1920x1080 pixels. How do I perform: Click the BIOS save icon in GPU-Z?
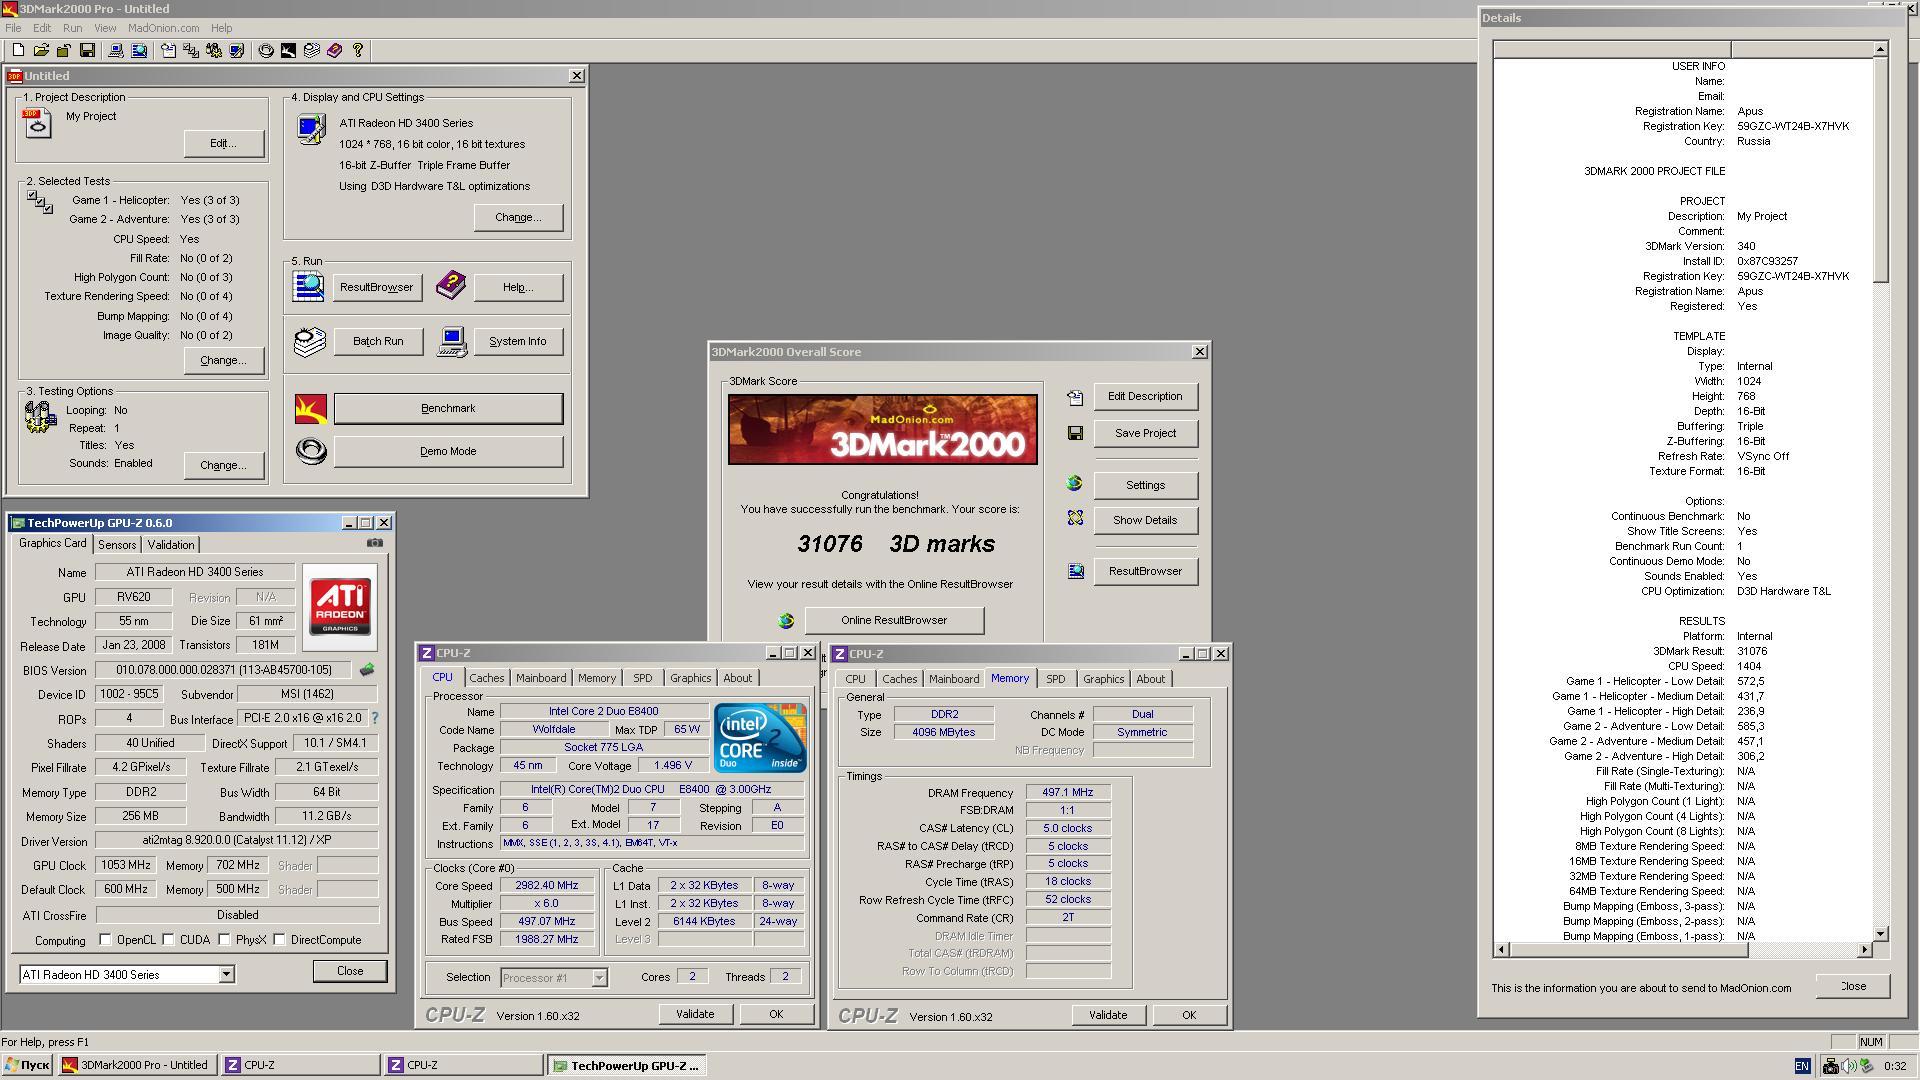pyautogui.click(x=367, y=670)
